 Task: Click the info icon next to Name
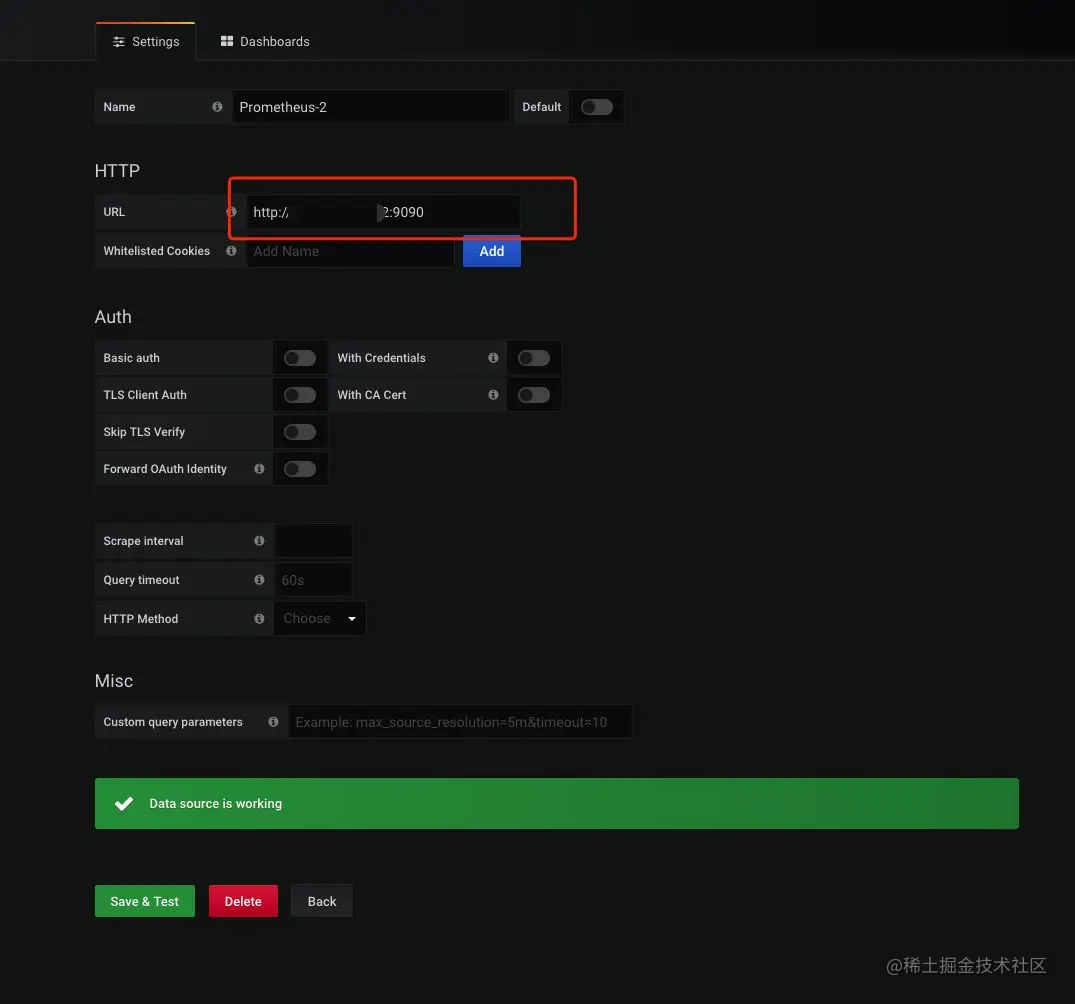217,107
